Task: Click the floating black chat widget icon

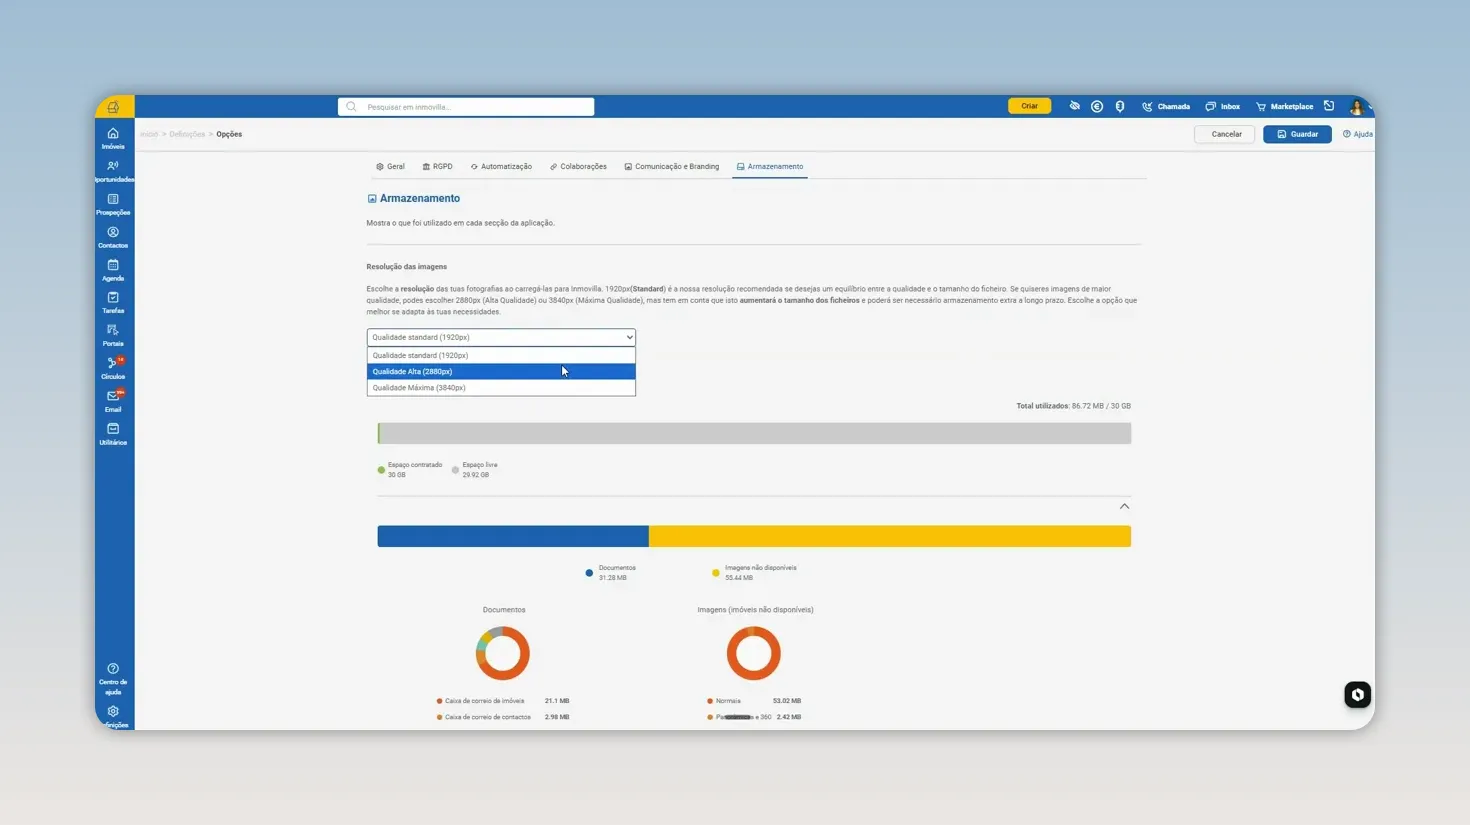Action: 1357,695
